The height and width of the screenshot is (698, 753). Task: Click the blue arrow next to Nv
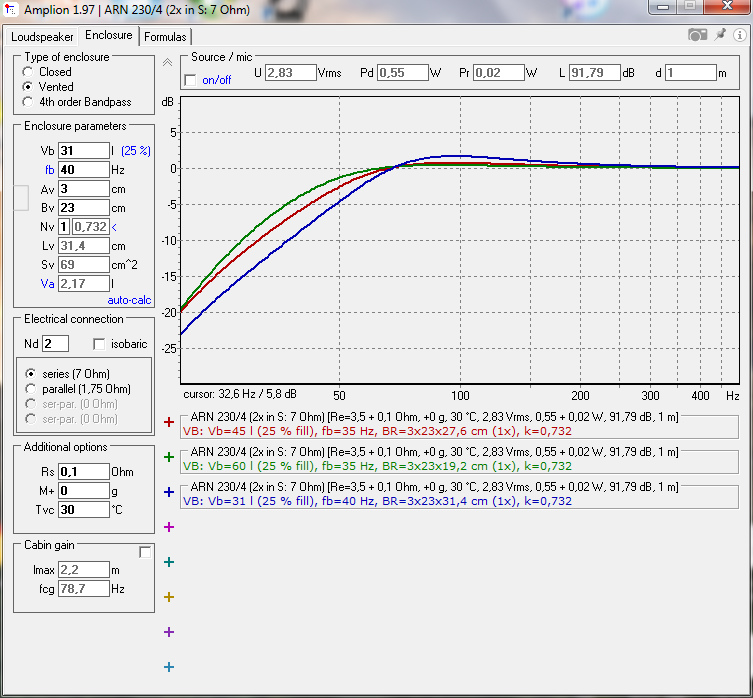(x=114, y=227)
